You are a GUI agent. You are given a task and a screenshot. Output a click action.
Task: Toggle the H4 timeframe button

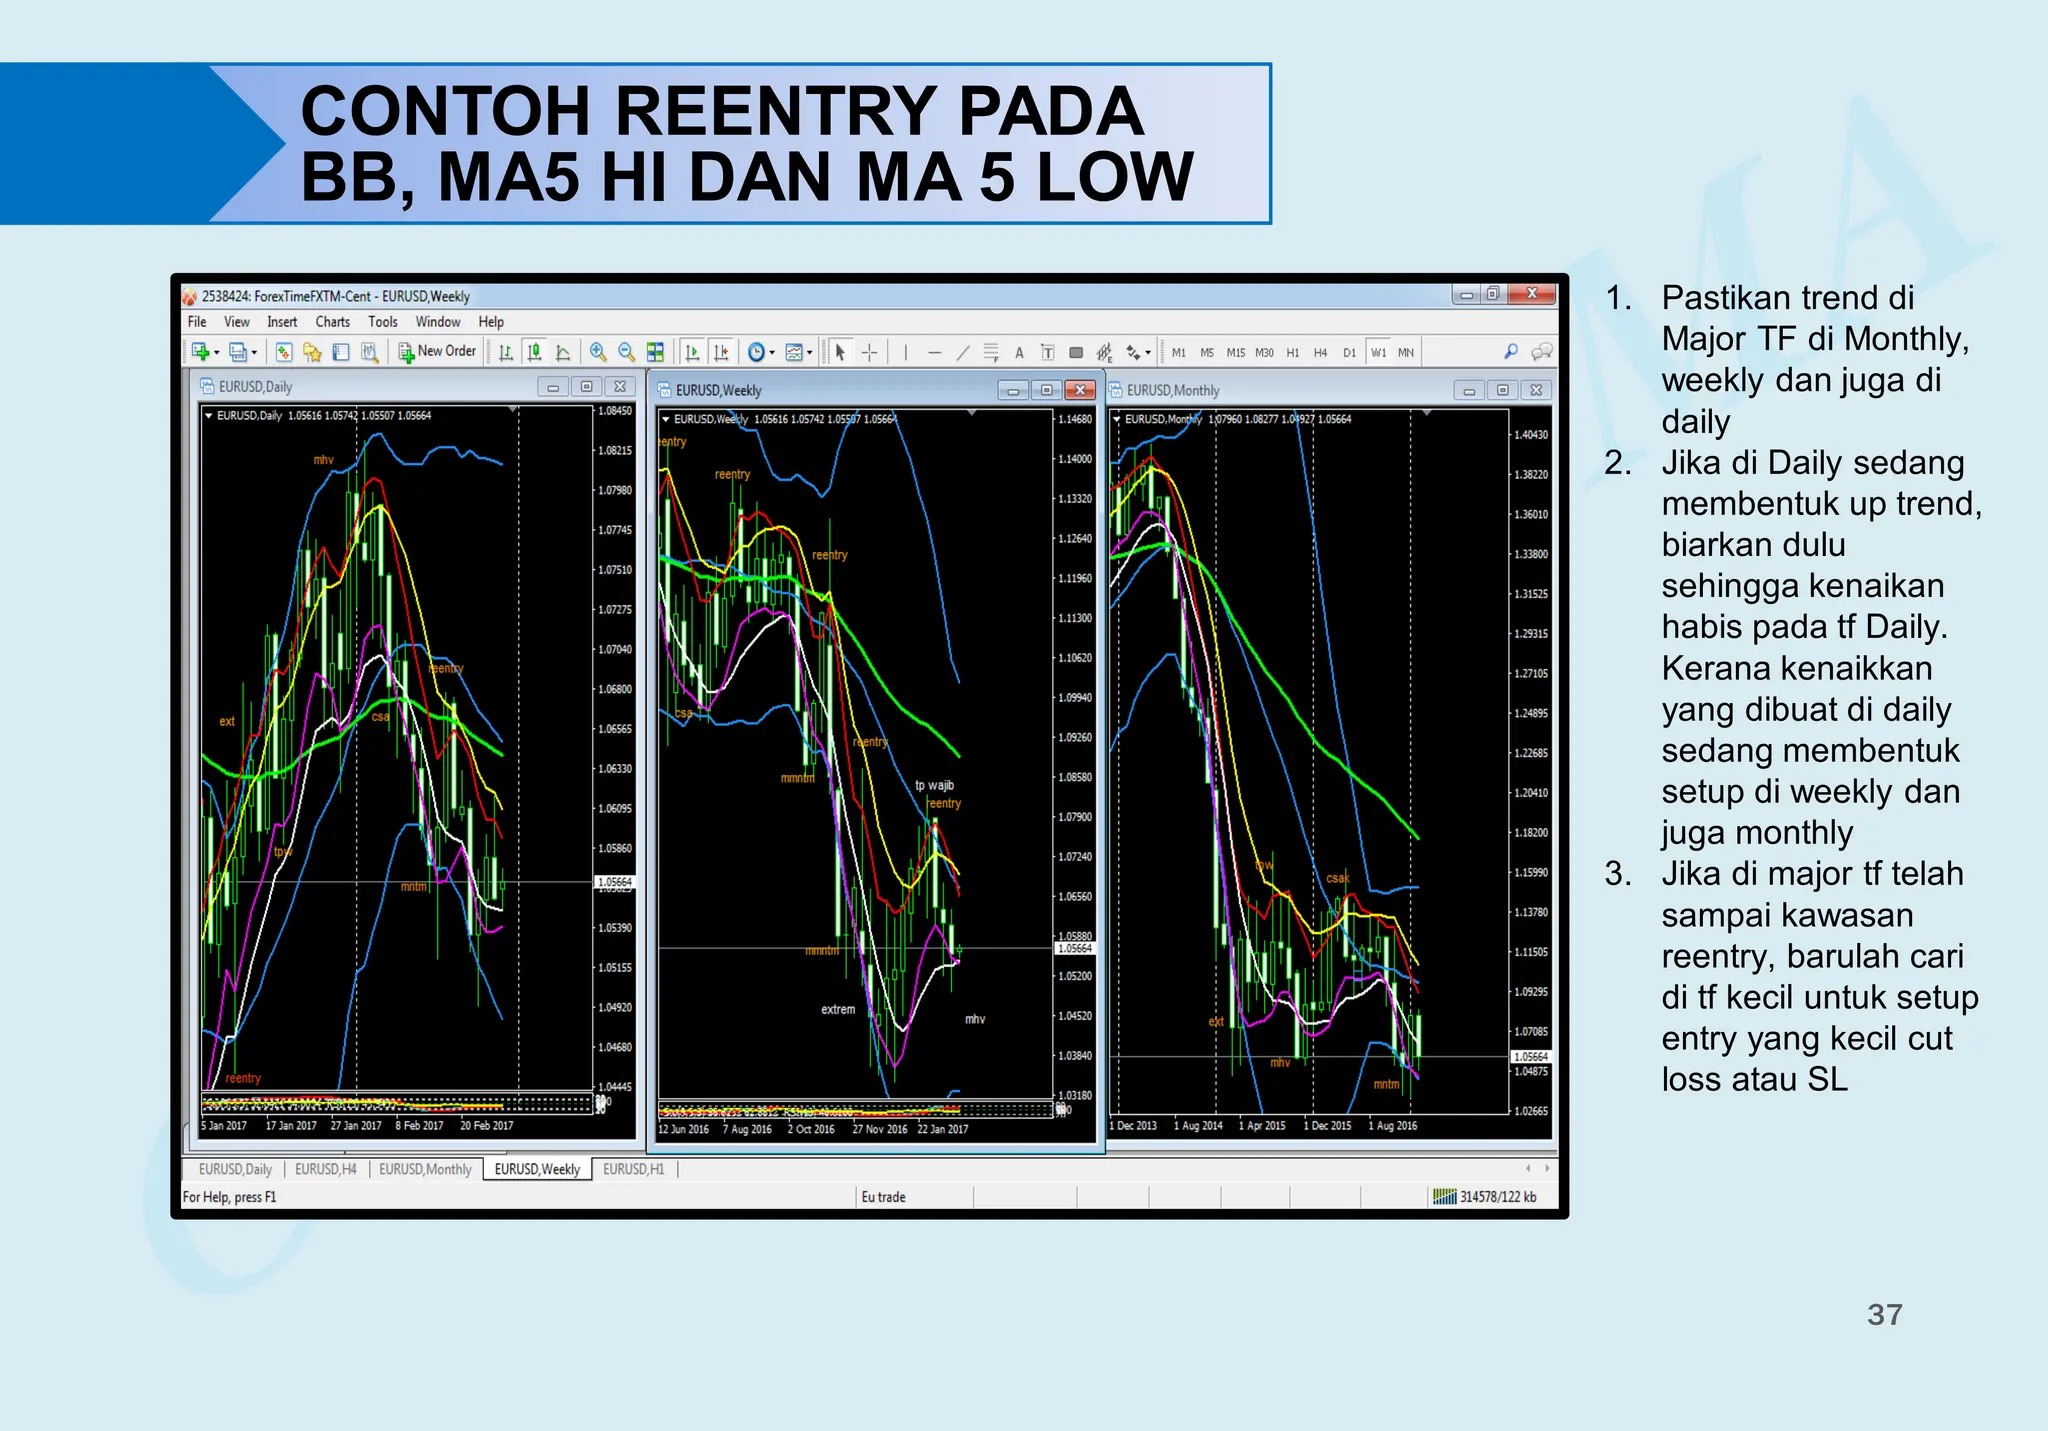1320,352
